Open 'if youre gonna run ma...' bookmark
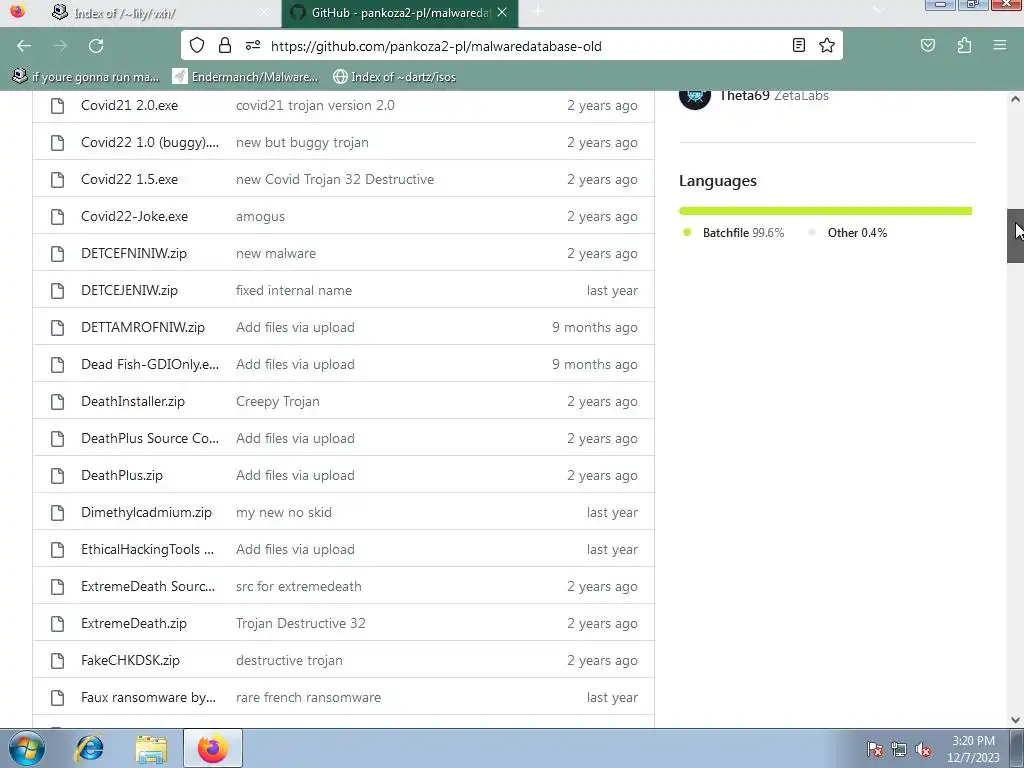1024x768 pixels. coord(86,76)
